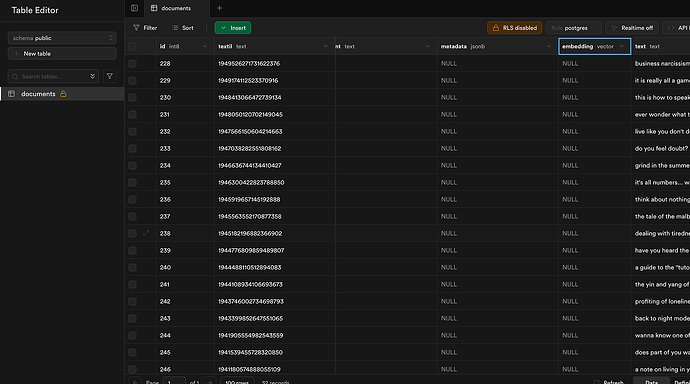Select the checkbox for row 229
The image size is (690, 384).
[x=132, y=80]
